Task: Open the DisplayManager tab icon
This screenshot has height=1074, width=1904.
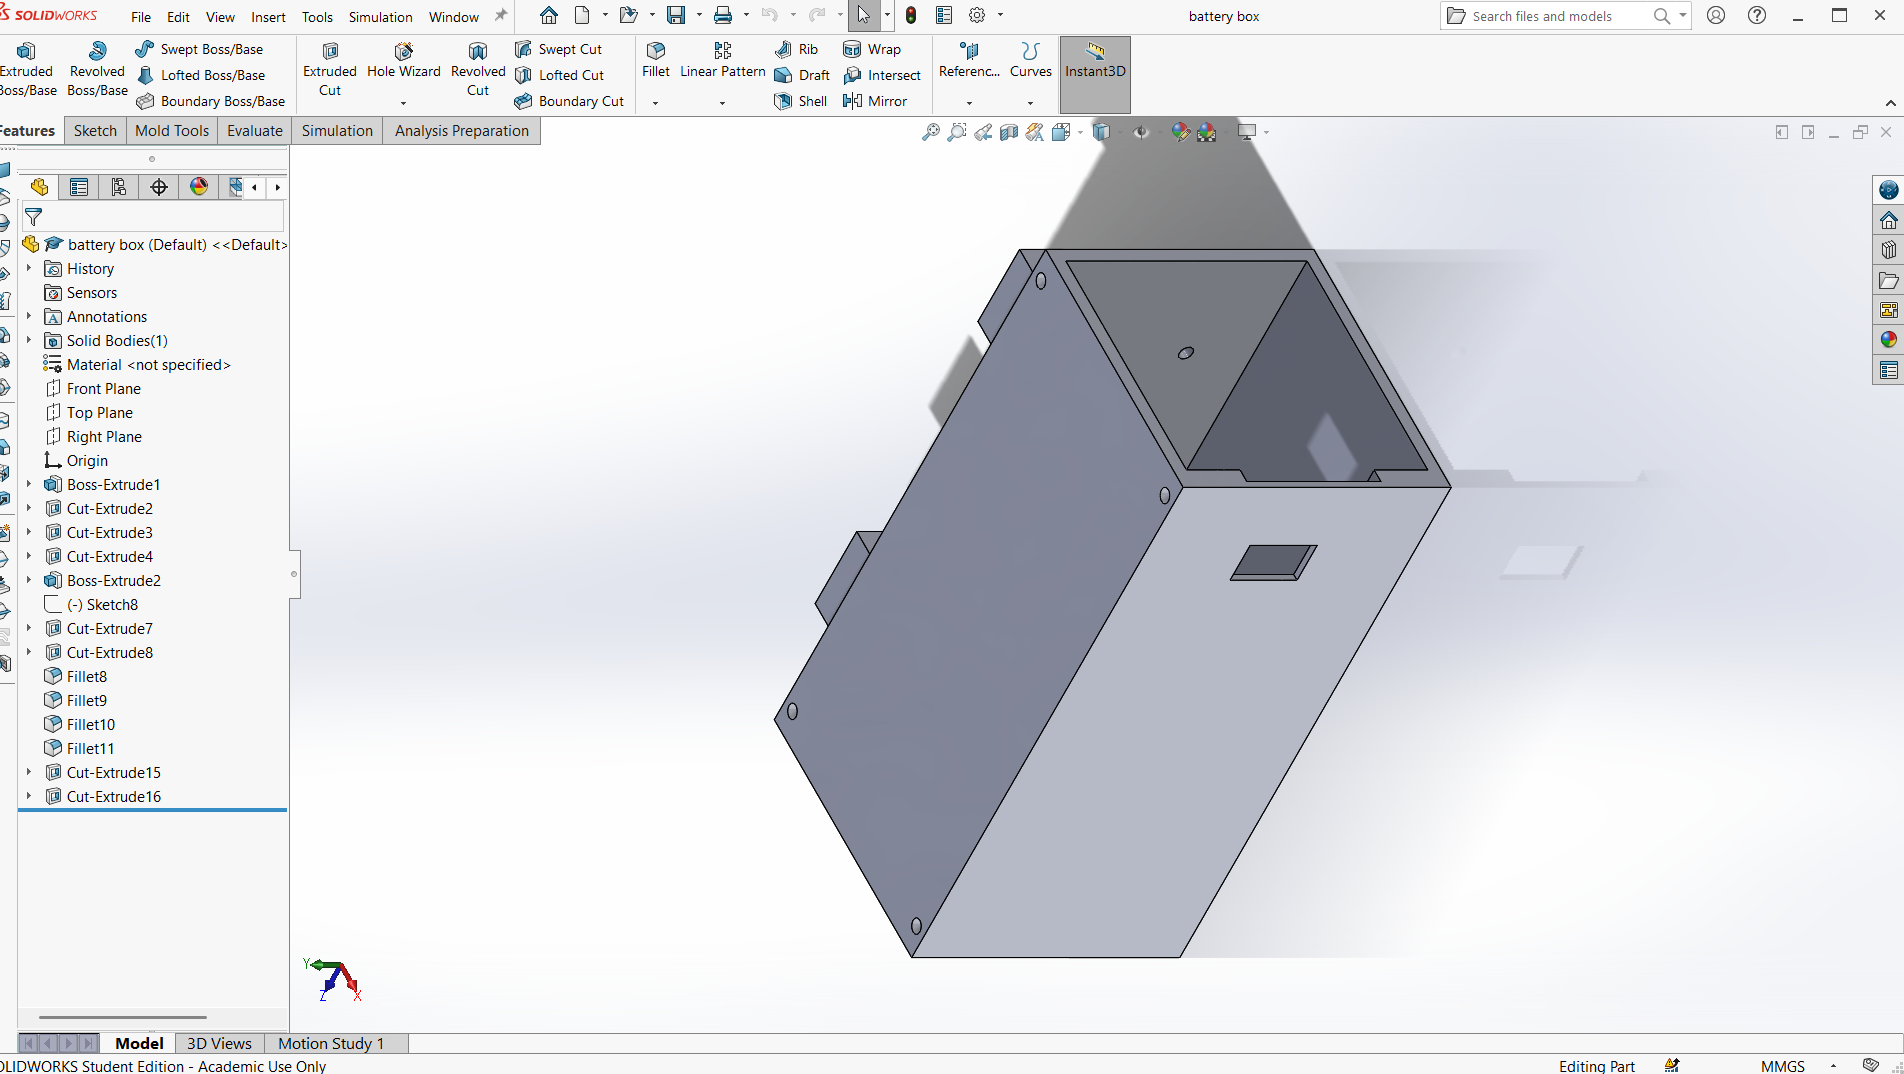Action: (199, 187)
